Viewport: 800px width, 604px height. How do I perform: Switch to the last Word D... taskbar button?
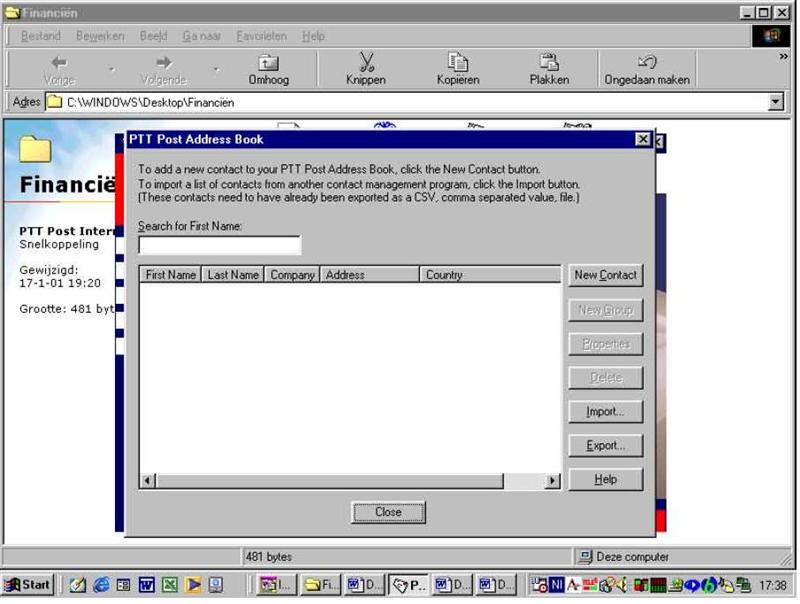[496, 585]
